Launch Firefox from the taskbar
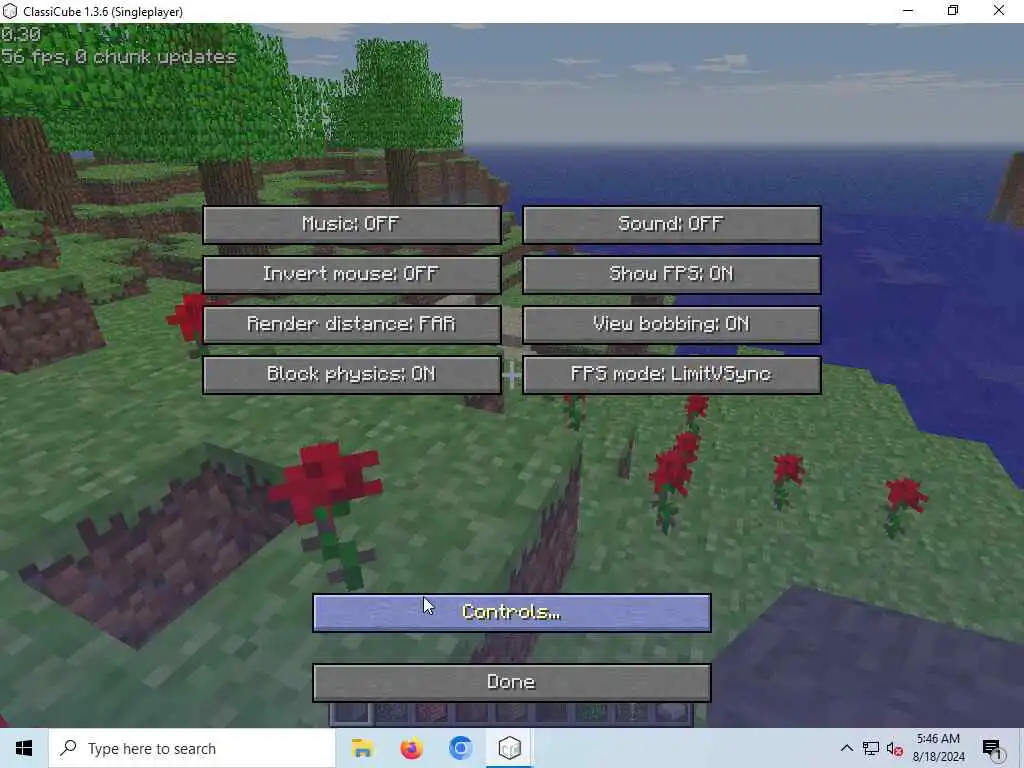This screenshot has width=1024, height=768. point(411,748)
